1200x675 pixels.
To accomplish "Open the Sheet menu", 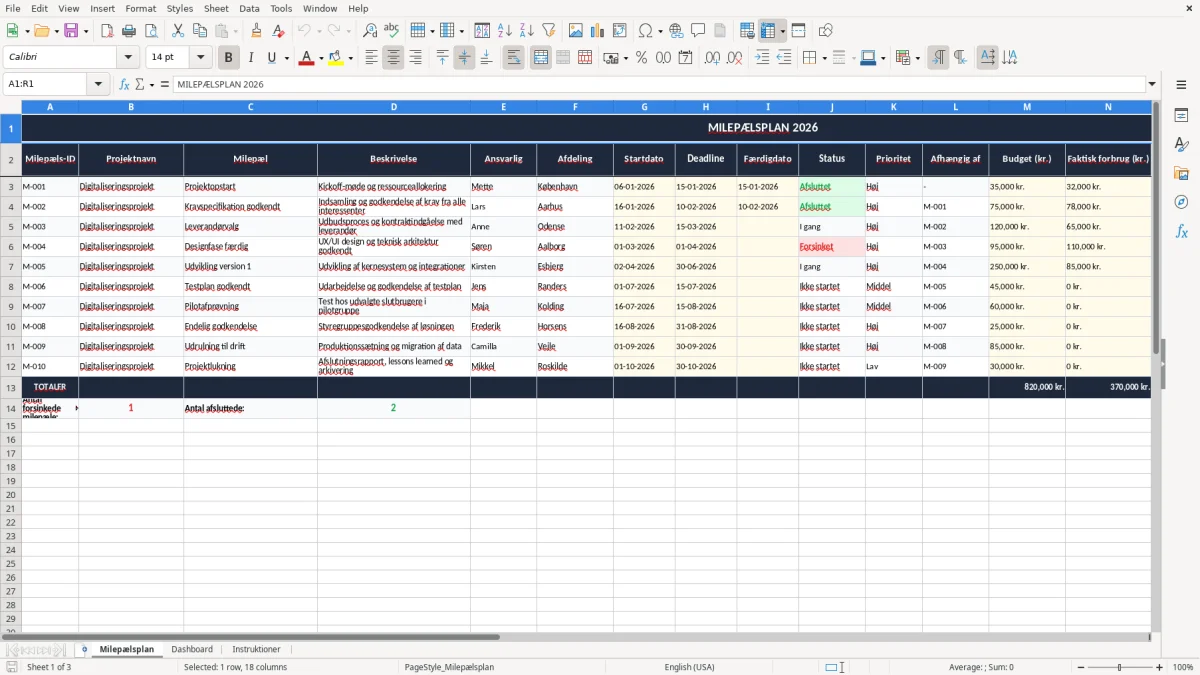I will point(216,8).
